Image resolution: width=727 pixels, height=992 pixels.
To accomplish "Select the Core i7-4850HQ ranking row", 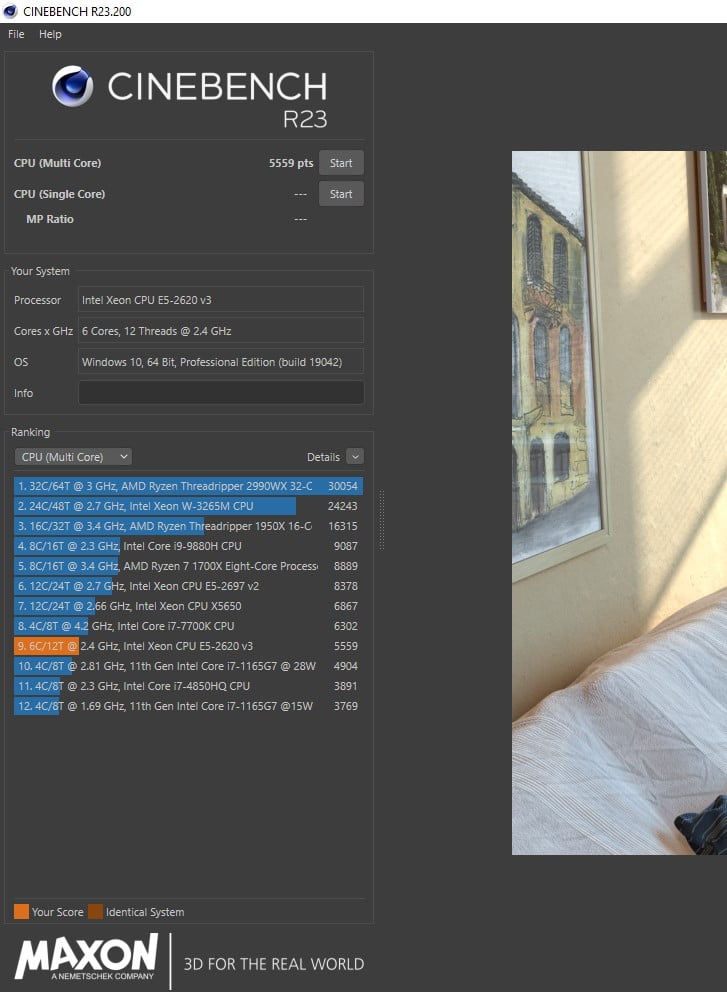I will 189,686.
